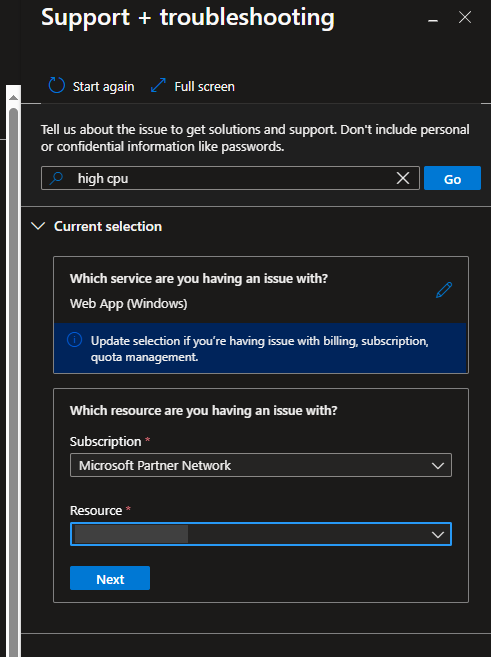The height and width of the screenshot is (657, 491).
Task: Open the Resource dropdown
Action: [x=261, y=534]
